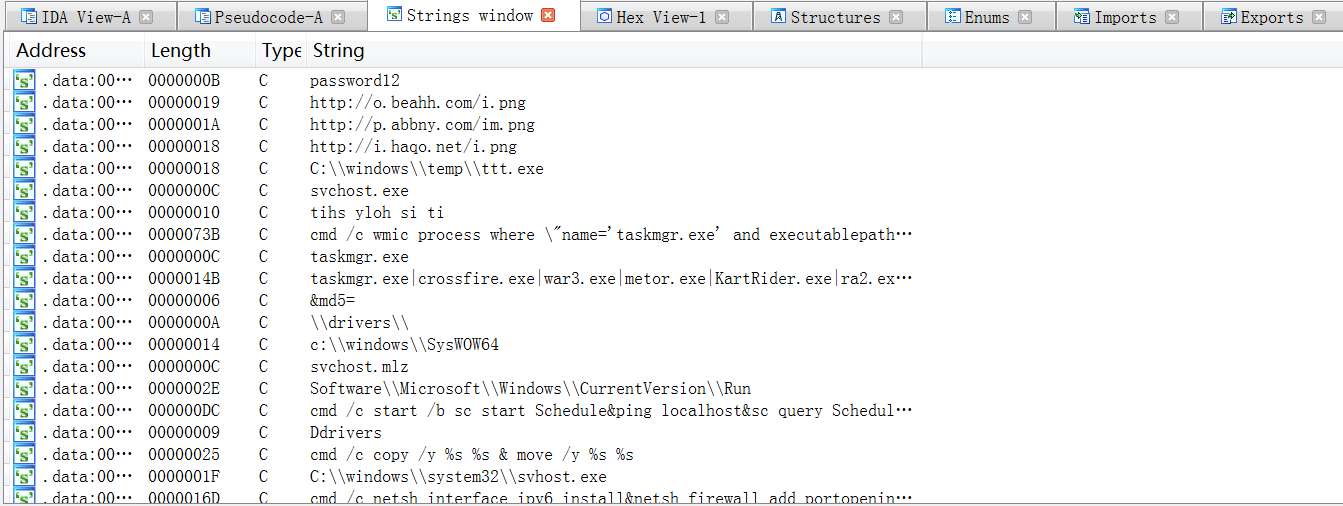Switch to the Imports tab
Image resolution: width=1343 pixels, height=506 pixels.
click(1125, 17)
